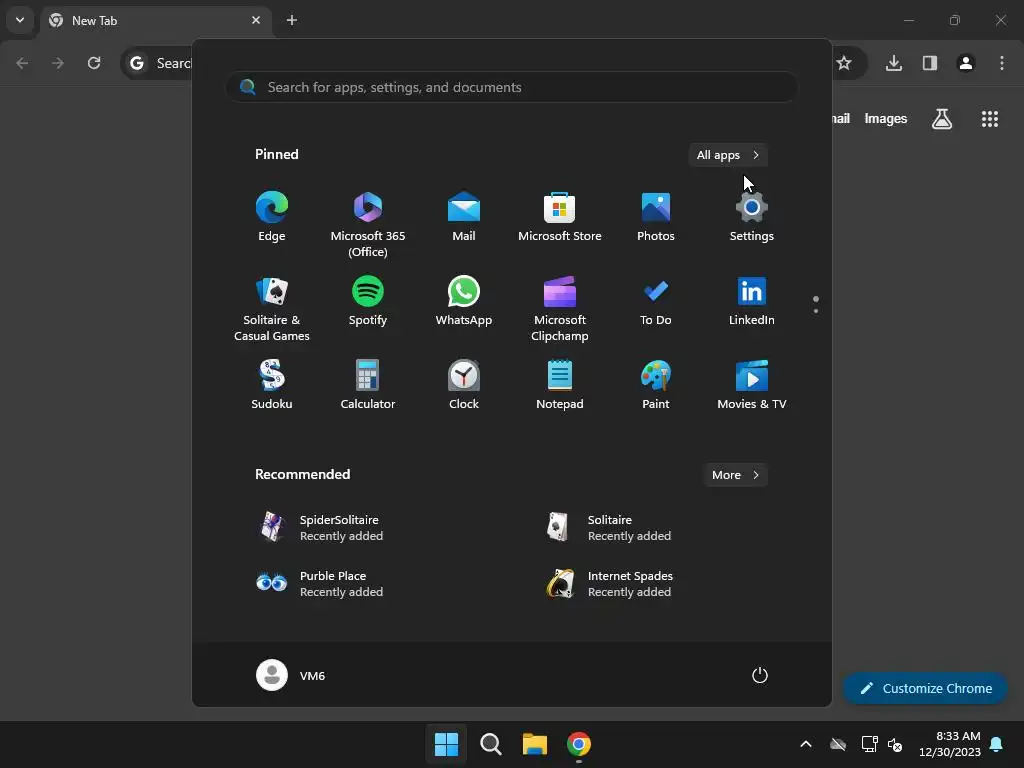Click the Images link in Chrome
1024x768 pixels.
(x=886, y=119)
